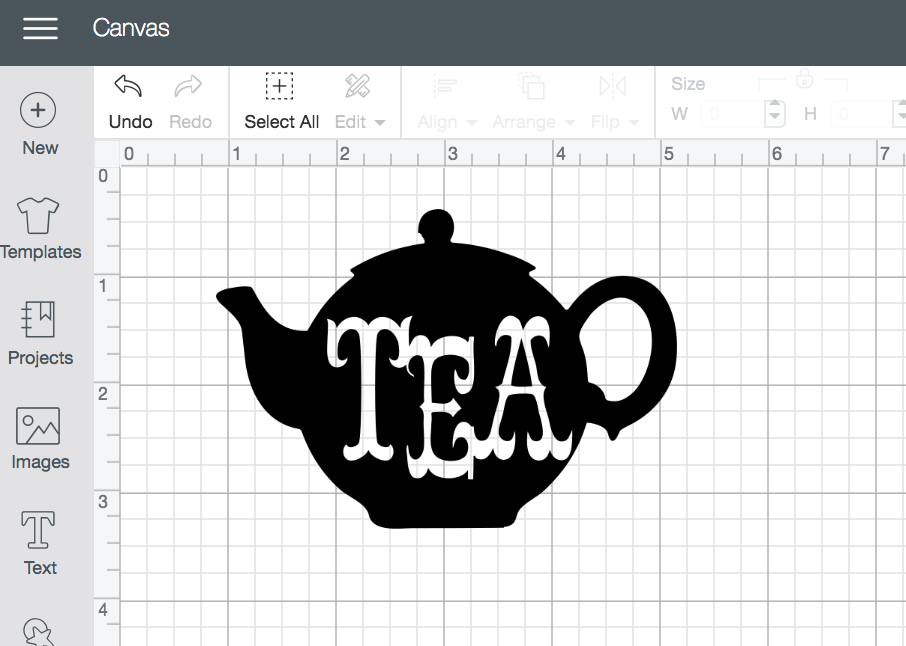Open the hamburger menu
This screenshot has width=906, height=646.
[40, 29]
